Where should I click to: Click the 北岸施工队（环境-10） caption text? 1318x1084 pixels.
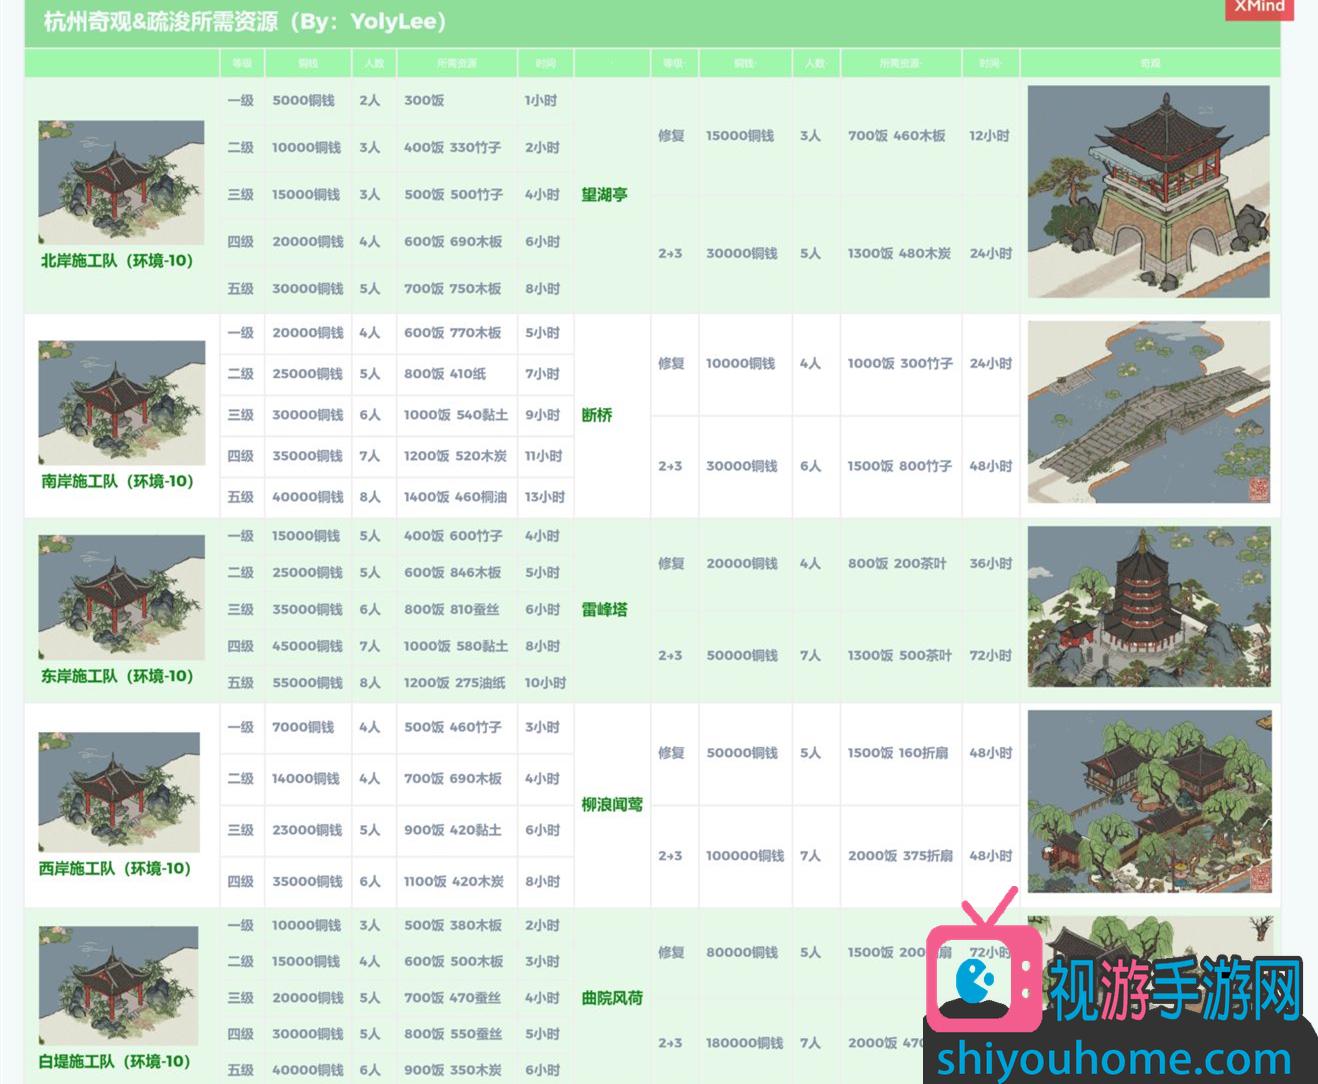117,261
